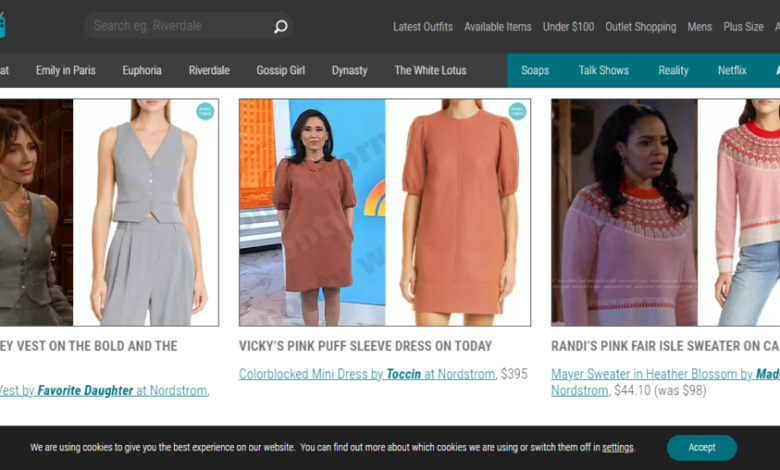This screenshot has width=780, height=470.
Task: Select Euphoria show
Action: 142,71
